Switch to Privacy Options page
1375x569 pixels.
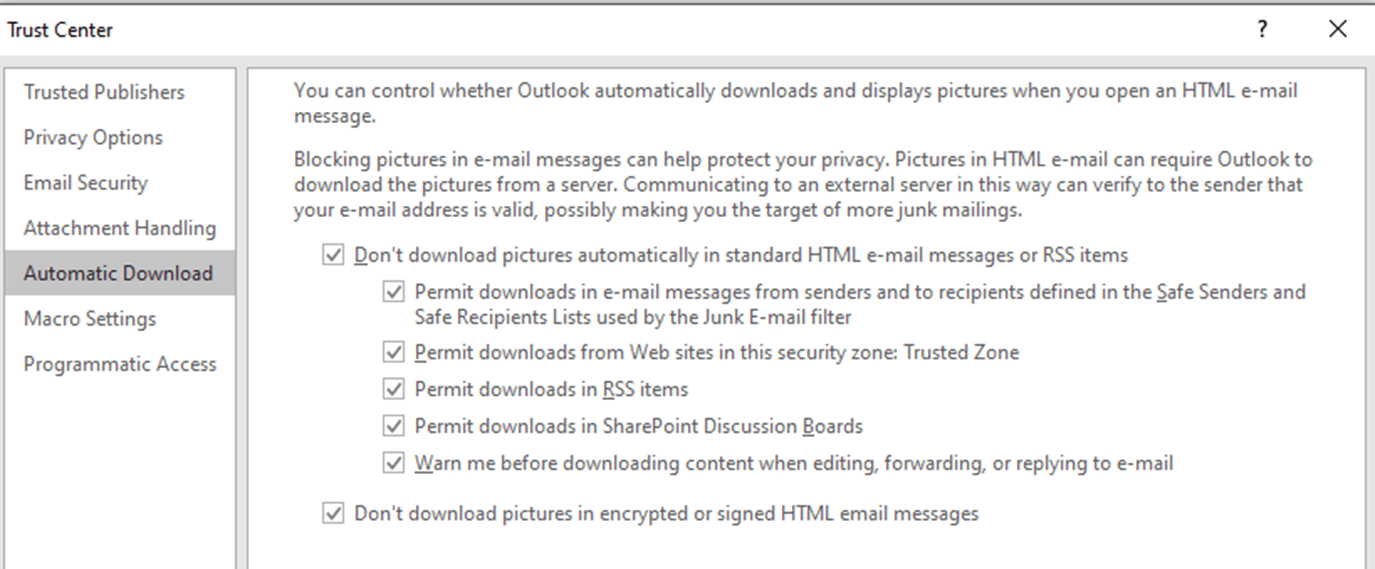(93, 137)
